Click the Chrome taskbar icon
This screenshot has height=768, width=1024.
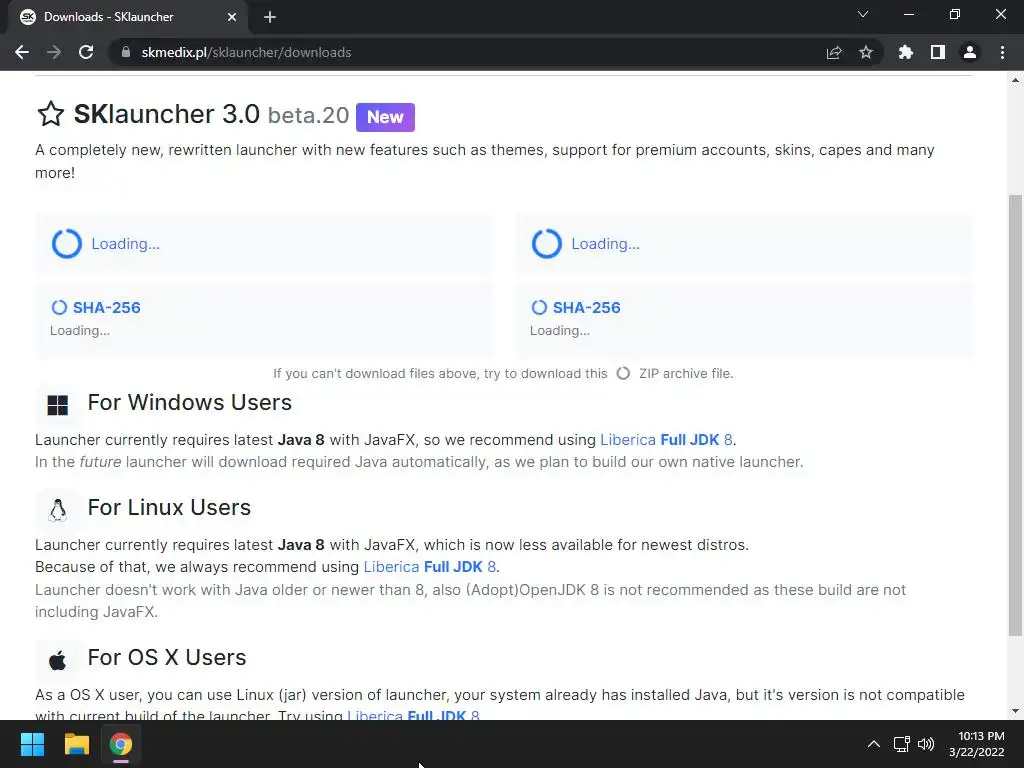pyautogui.click(x=121, y=744)
